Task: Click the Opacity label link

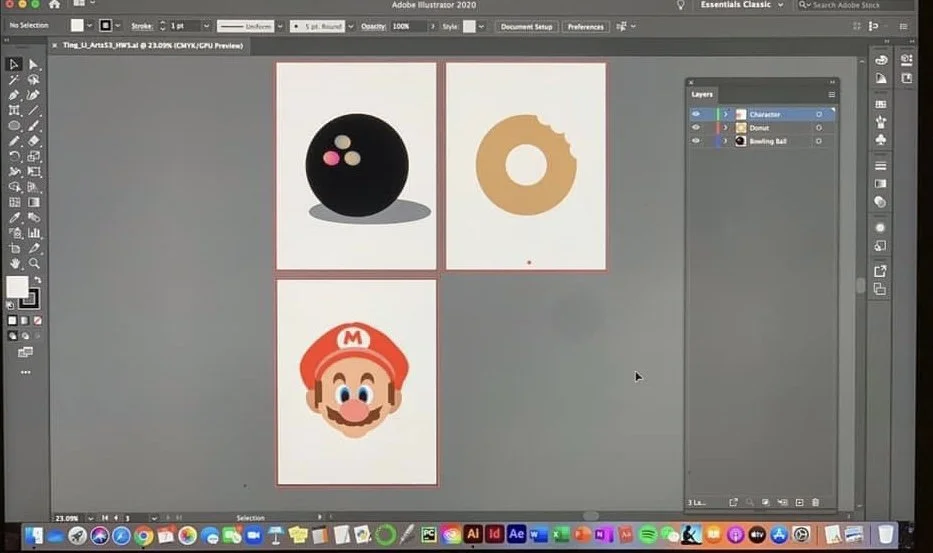Action: [x=373, y=26]
